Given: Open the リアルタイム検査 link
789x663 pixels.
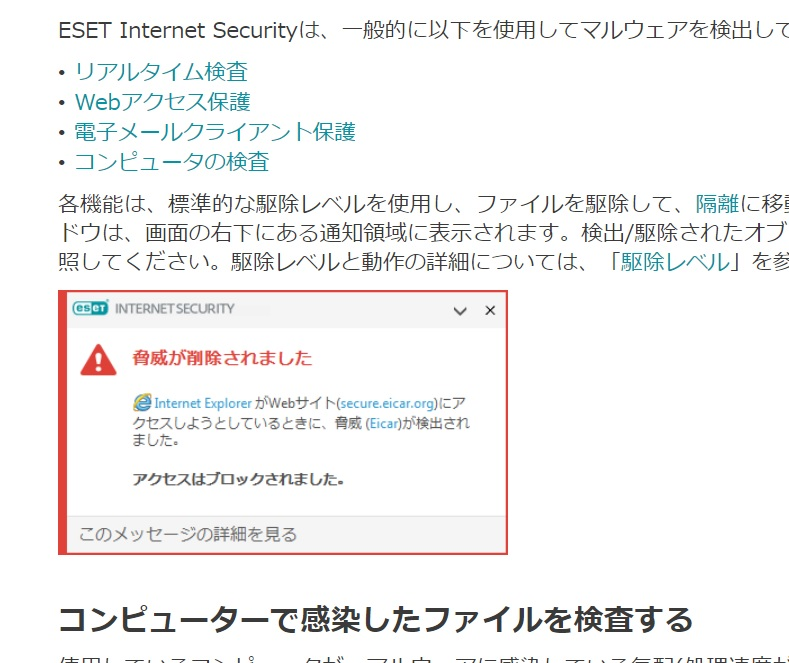Looking at the screenshot, I should [x=161, y=72].
